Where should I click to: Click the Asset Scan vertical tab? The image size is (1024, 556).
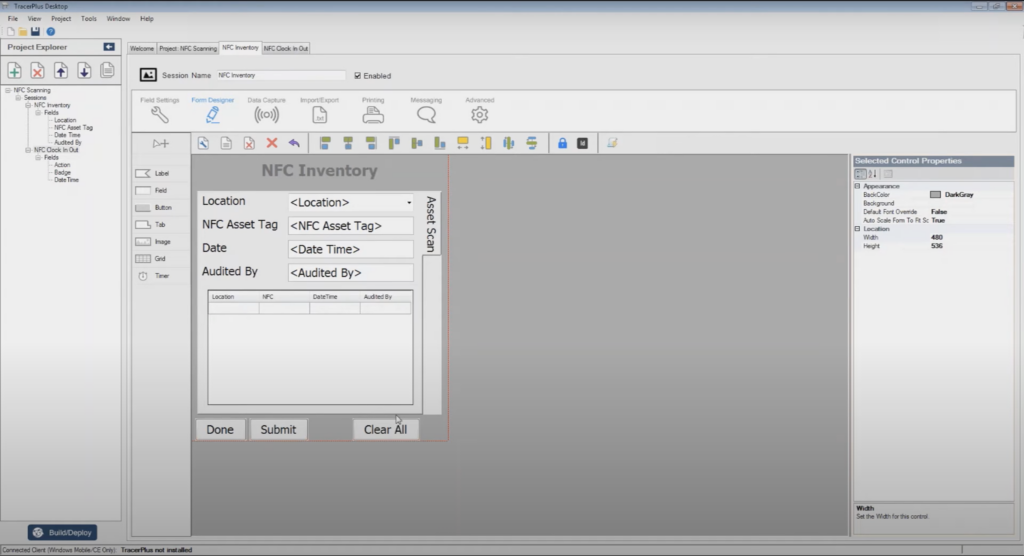(x=431, y=224)
